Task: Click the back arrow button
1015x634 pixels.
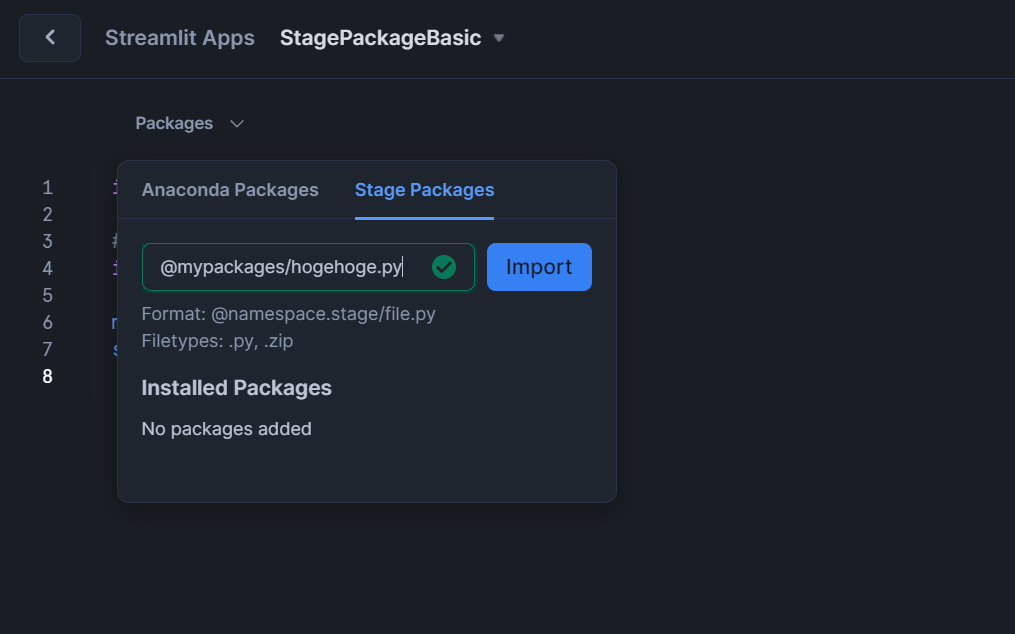Action: 50,38
